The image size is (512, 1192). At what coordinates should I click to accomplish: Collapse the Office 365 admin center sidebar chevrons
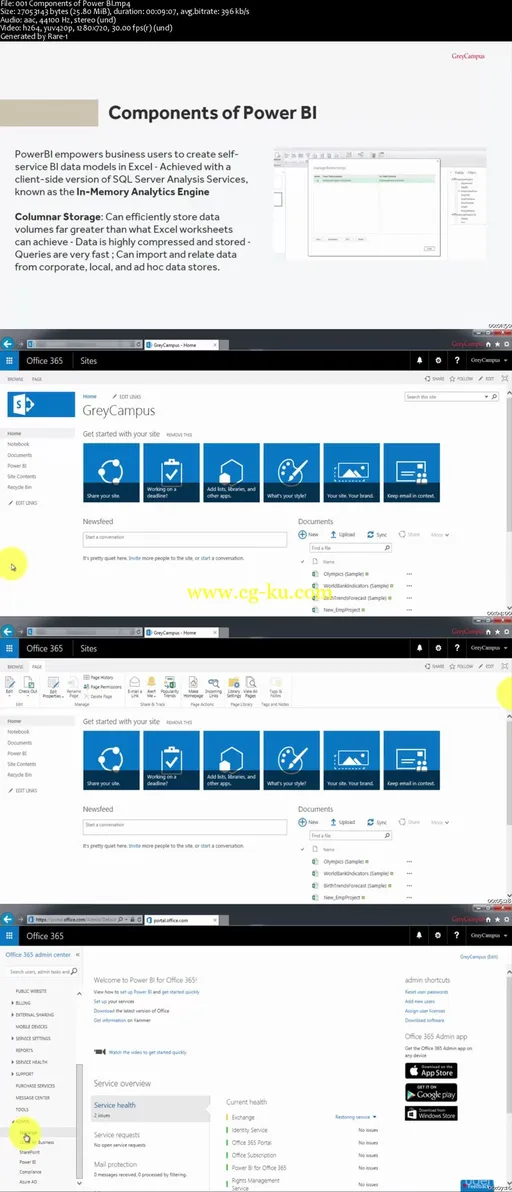[x=77, y=954]
